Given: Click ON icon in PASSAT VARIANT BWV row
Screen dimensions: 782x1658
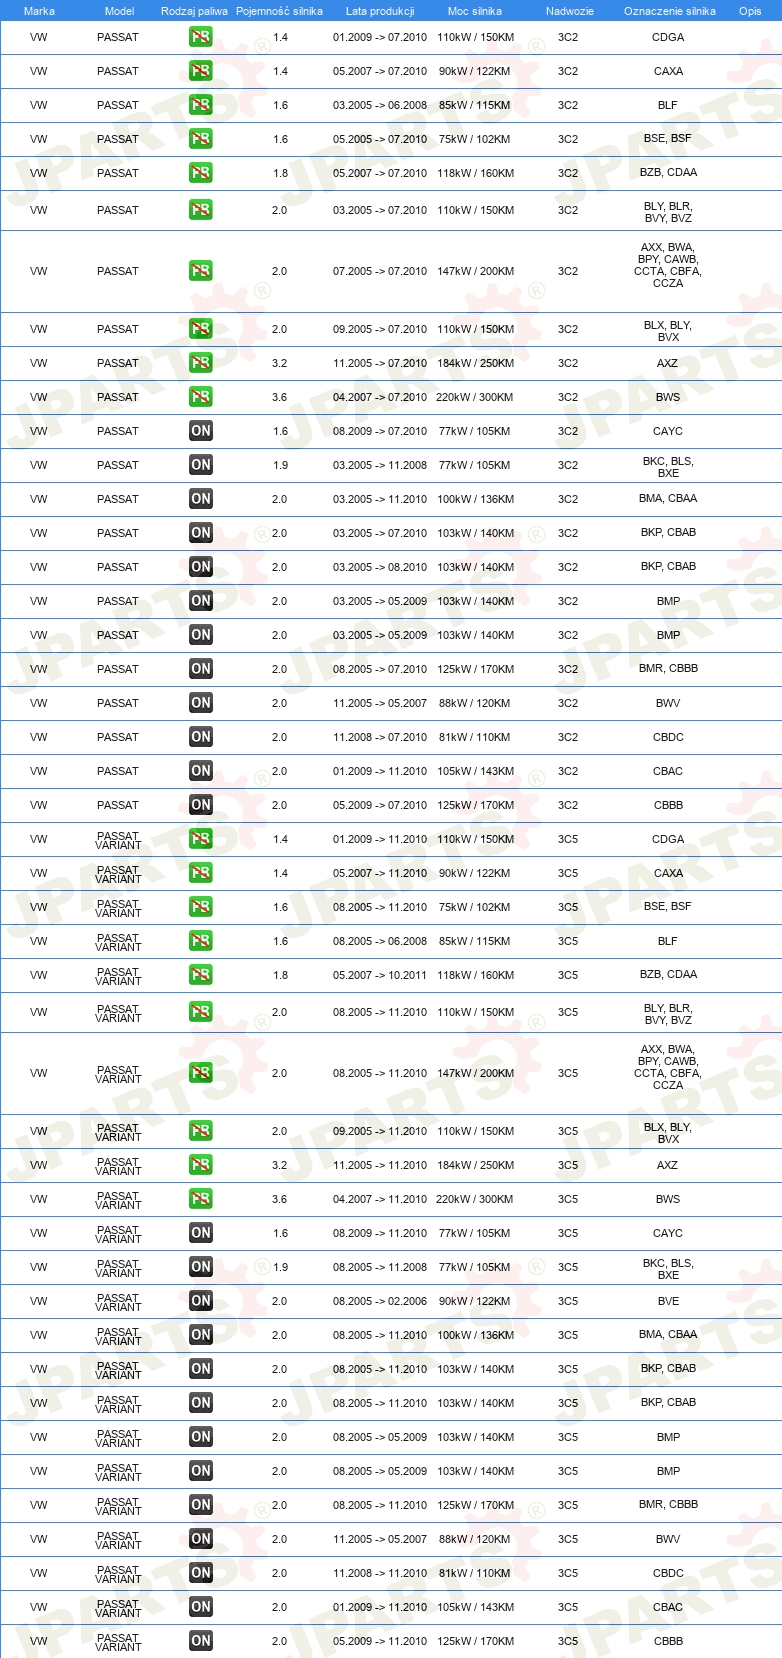Looking at the screenshot, I should [x=201, y=1539].
